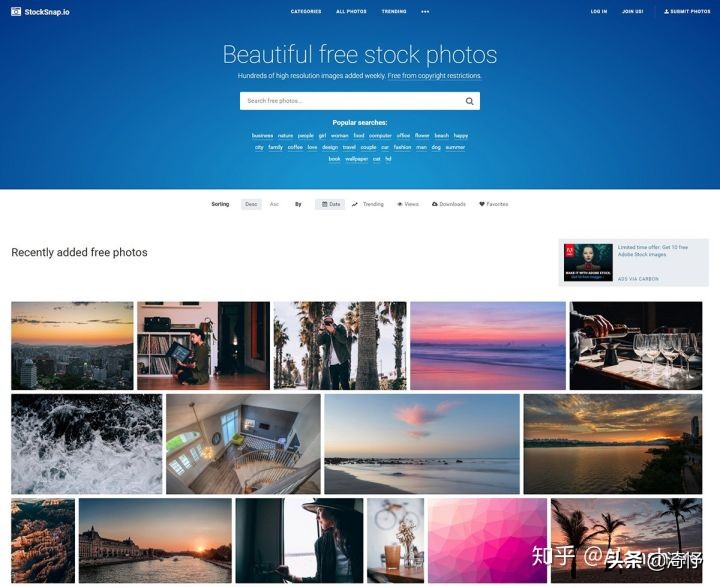Image resolution: width=720 pixels, height=587 pixels.
Task: Click the search magnifier icon
Action: point(469,101)
